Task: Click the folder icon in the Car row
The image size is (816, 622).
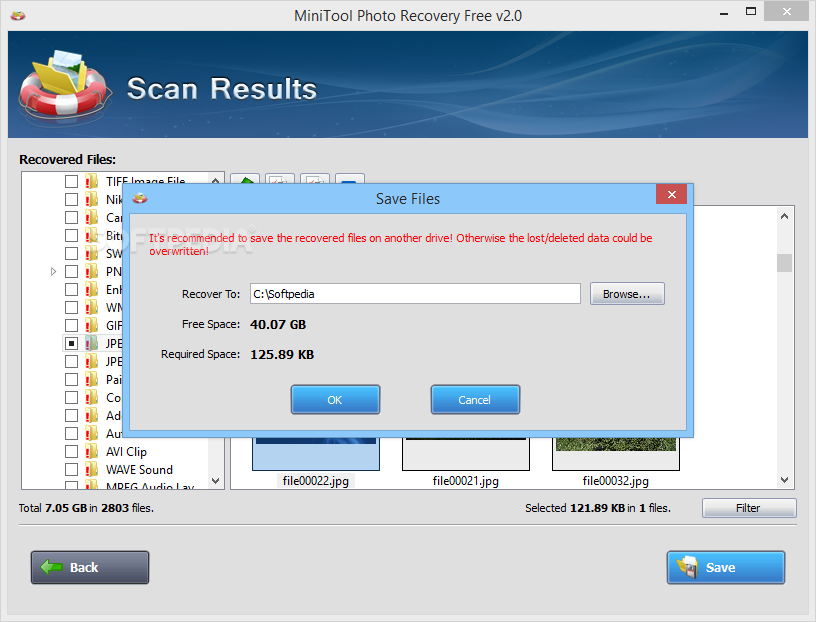Action: pyautogui.click(x=92, y=217)
